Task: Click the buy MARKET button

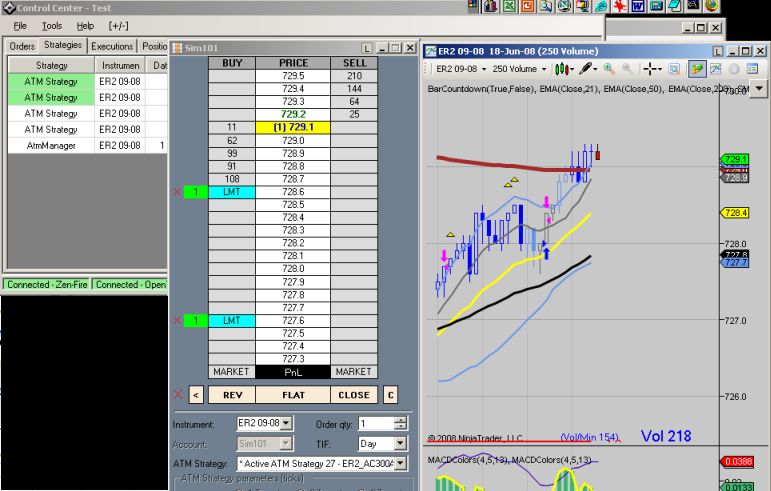Action: (x=231, y=372)
